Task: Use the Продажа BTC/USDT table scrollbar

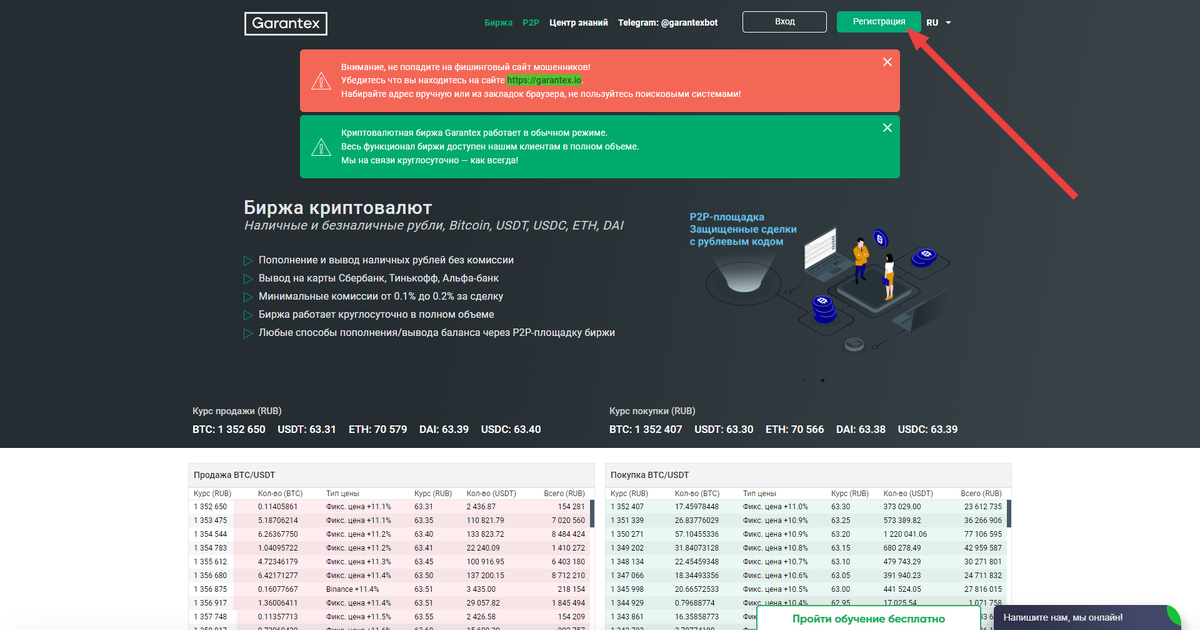Action: pyautogui.click(x=593, y=514)
